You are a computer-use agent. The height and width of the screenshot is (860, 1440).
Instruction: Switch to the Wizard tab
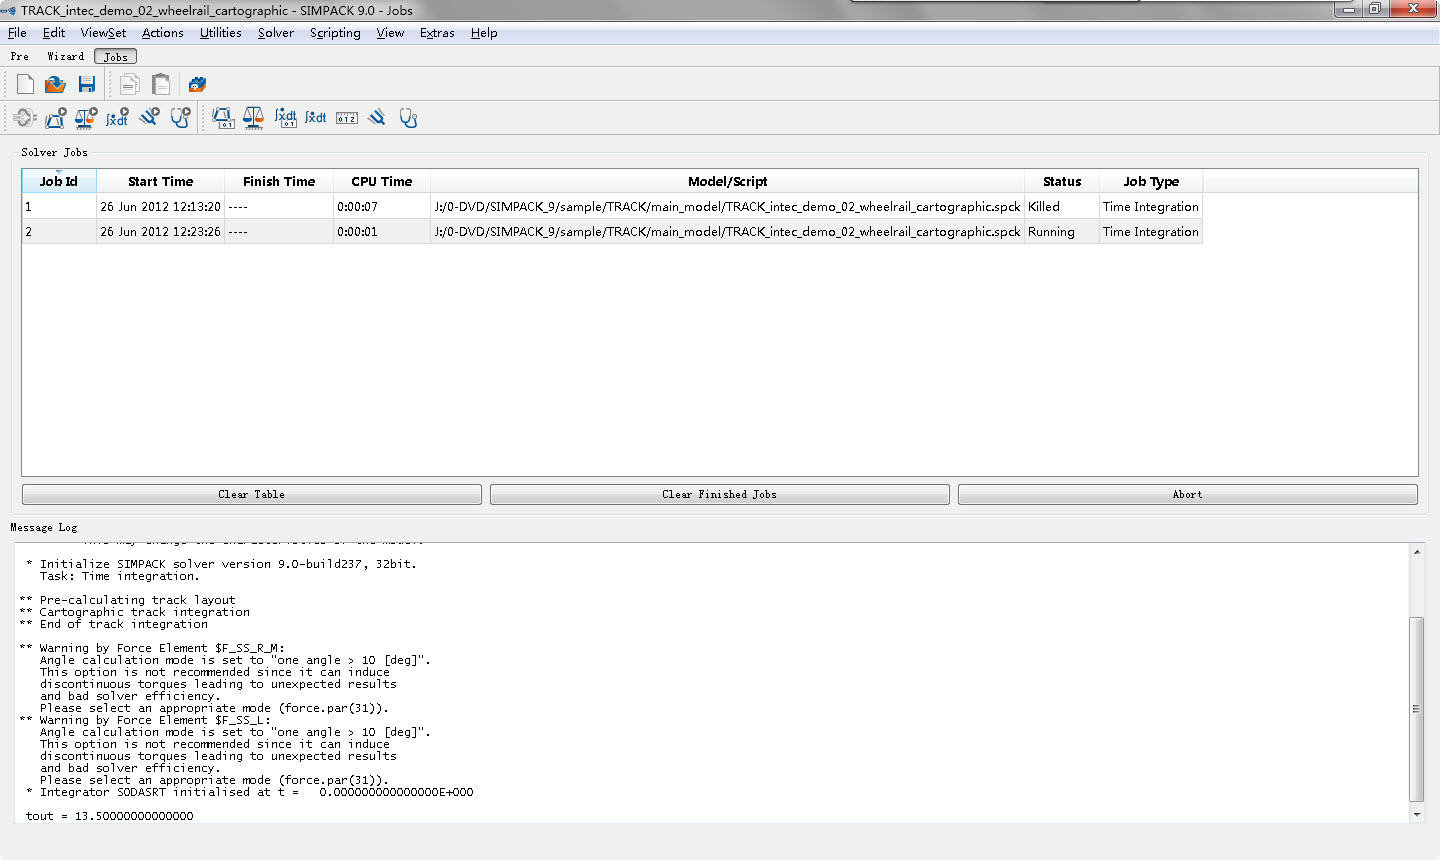pos(66,57)
